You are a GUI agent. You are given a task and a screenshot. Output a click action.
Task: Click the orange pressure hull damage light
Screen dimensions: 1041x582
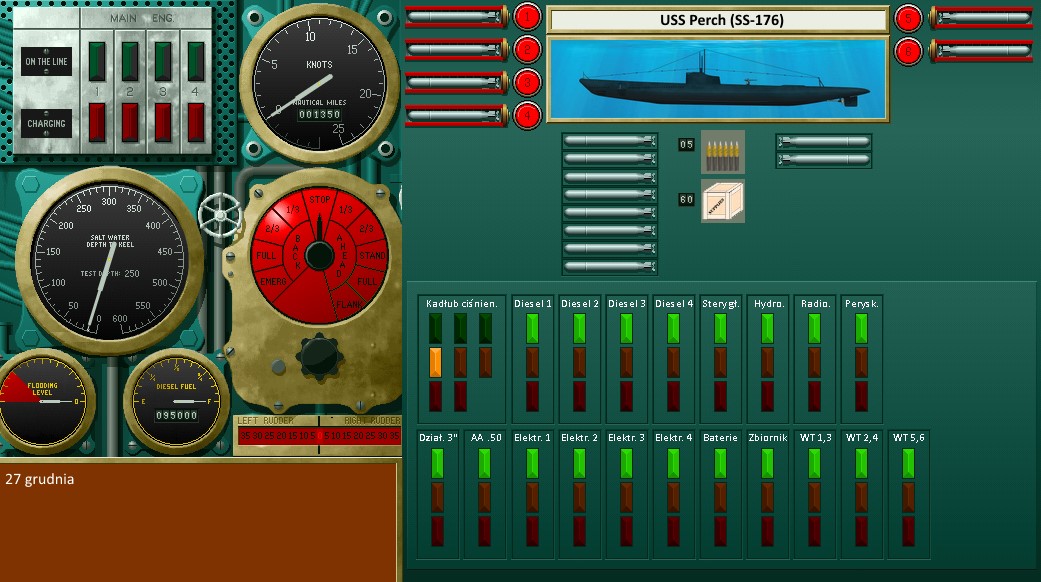436,362
